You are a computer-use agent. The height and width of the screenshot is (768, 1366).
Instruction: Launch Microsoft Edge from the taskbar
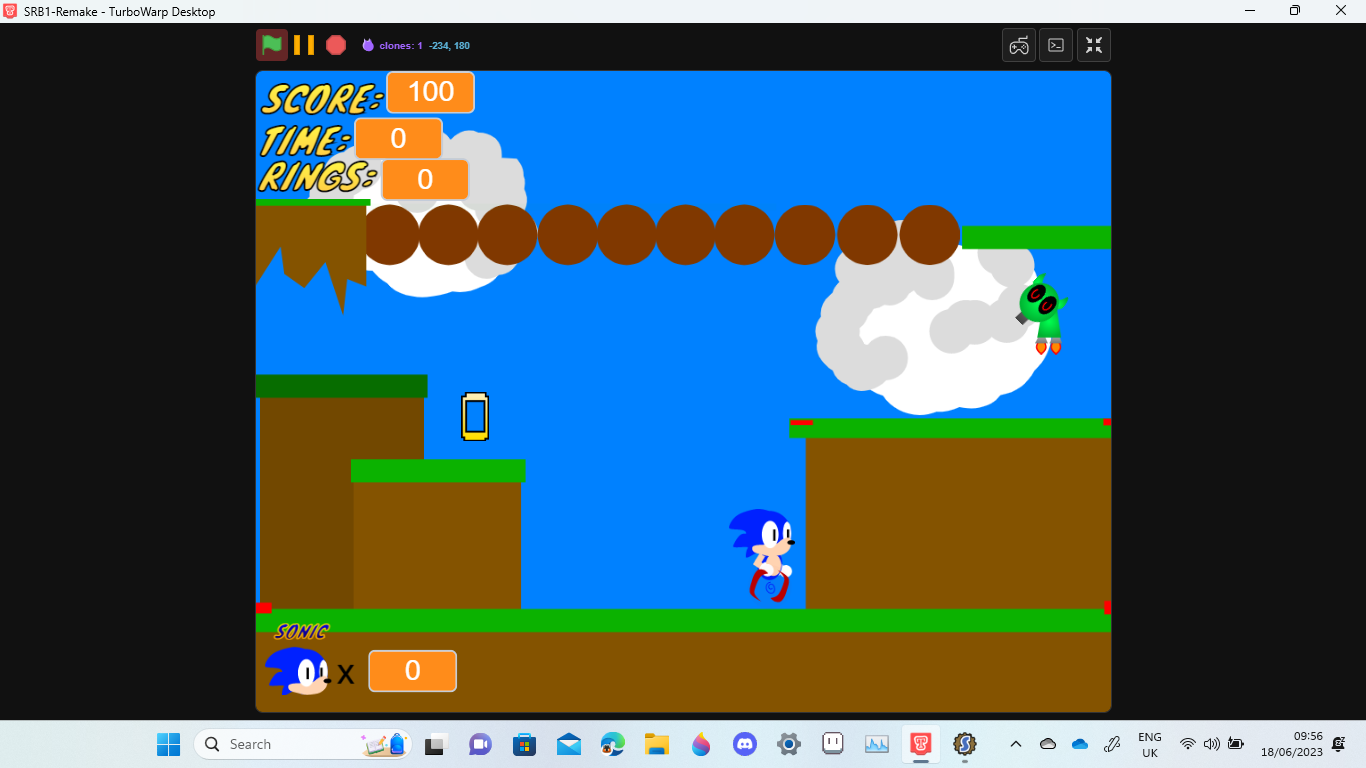[613, 744]
